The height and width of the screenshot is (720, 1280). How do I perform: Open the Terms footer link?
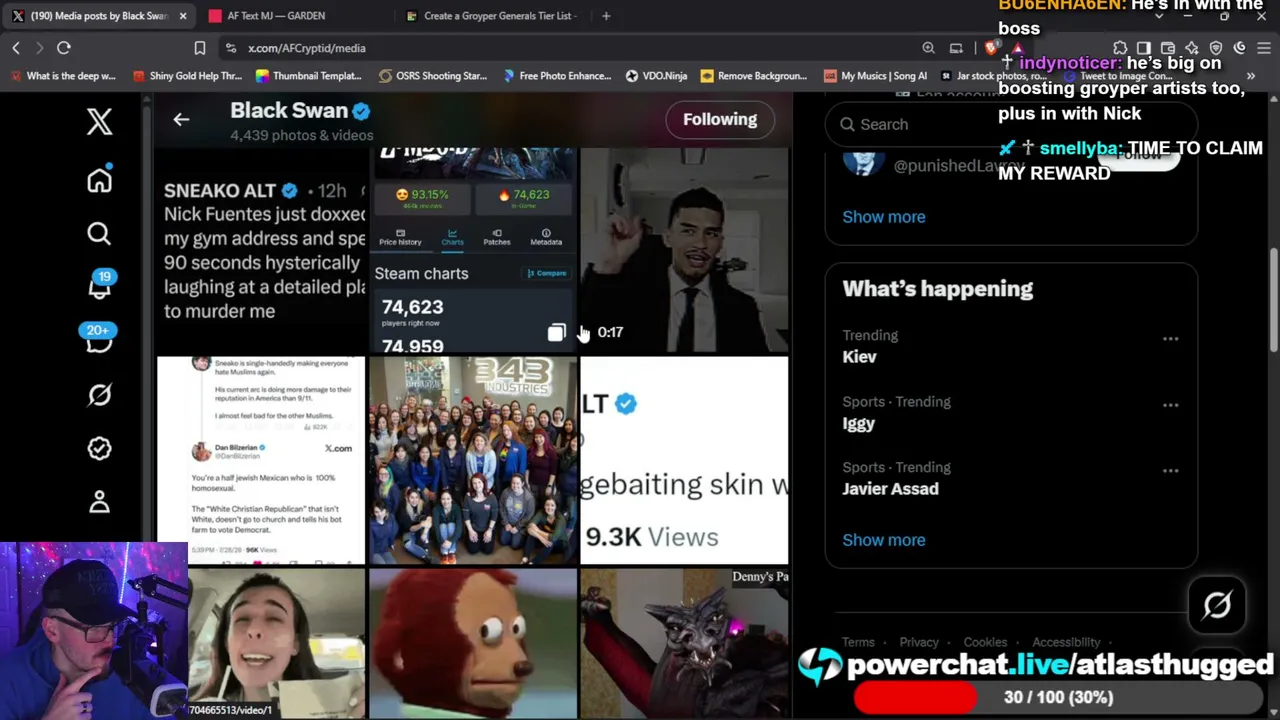[x=858, y=642]
